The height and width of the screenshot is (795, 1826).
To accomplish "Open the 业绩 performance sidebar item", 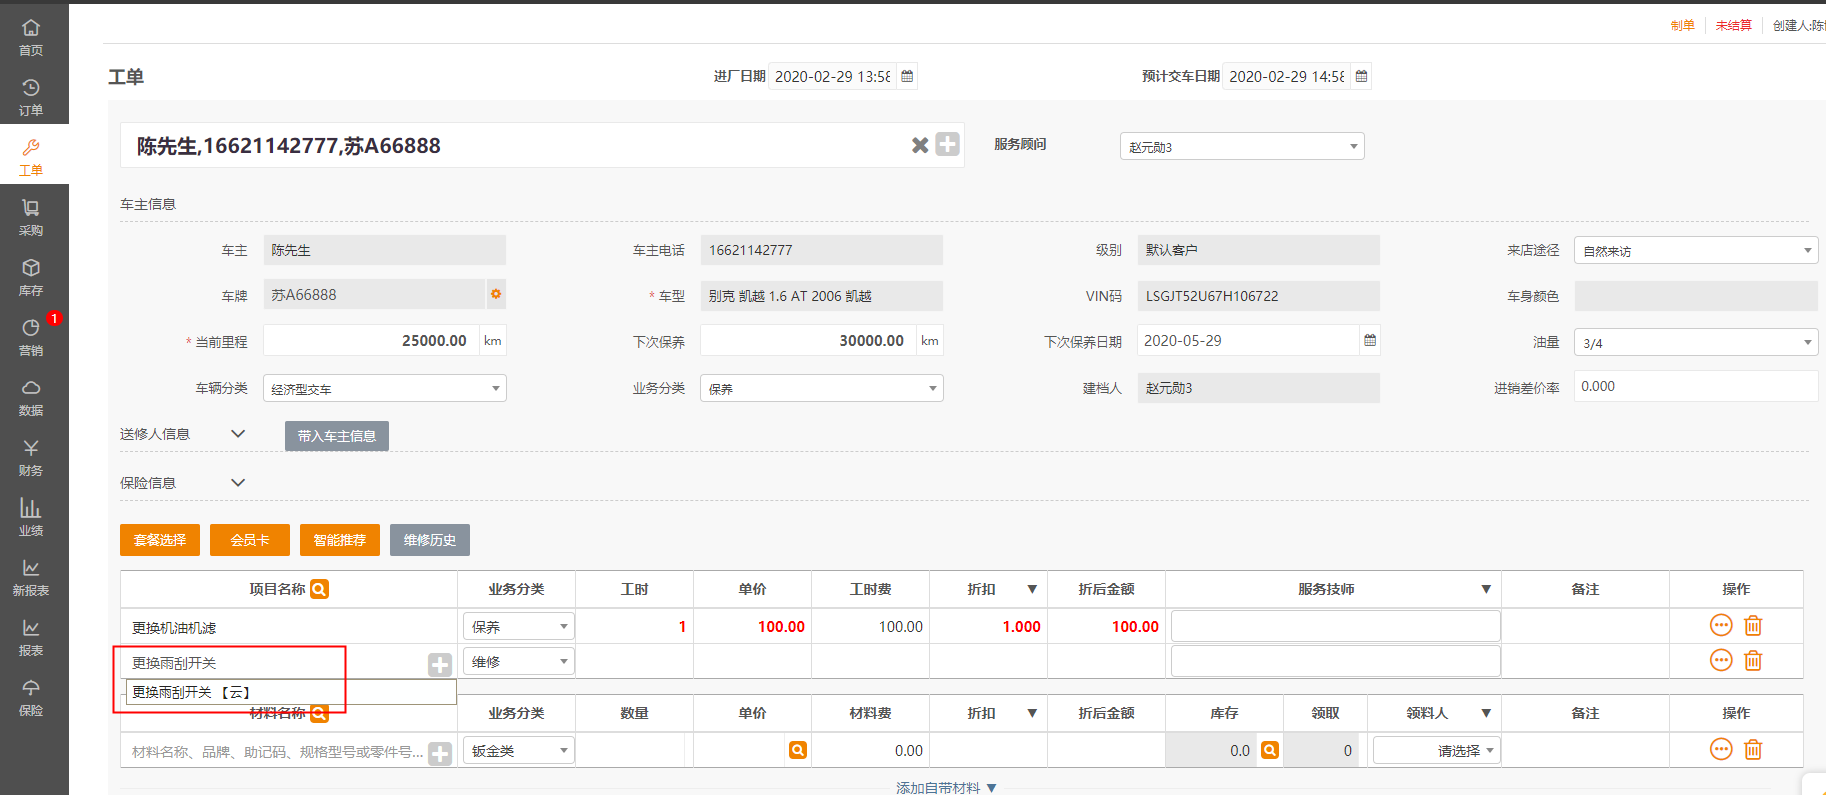I will 31,517.
